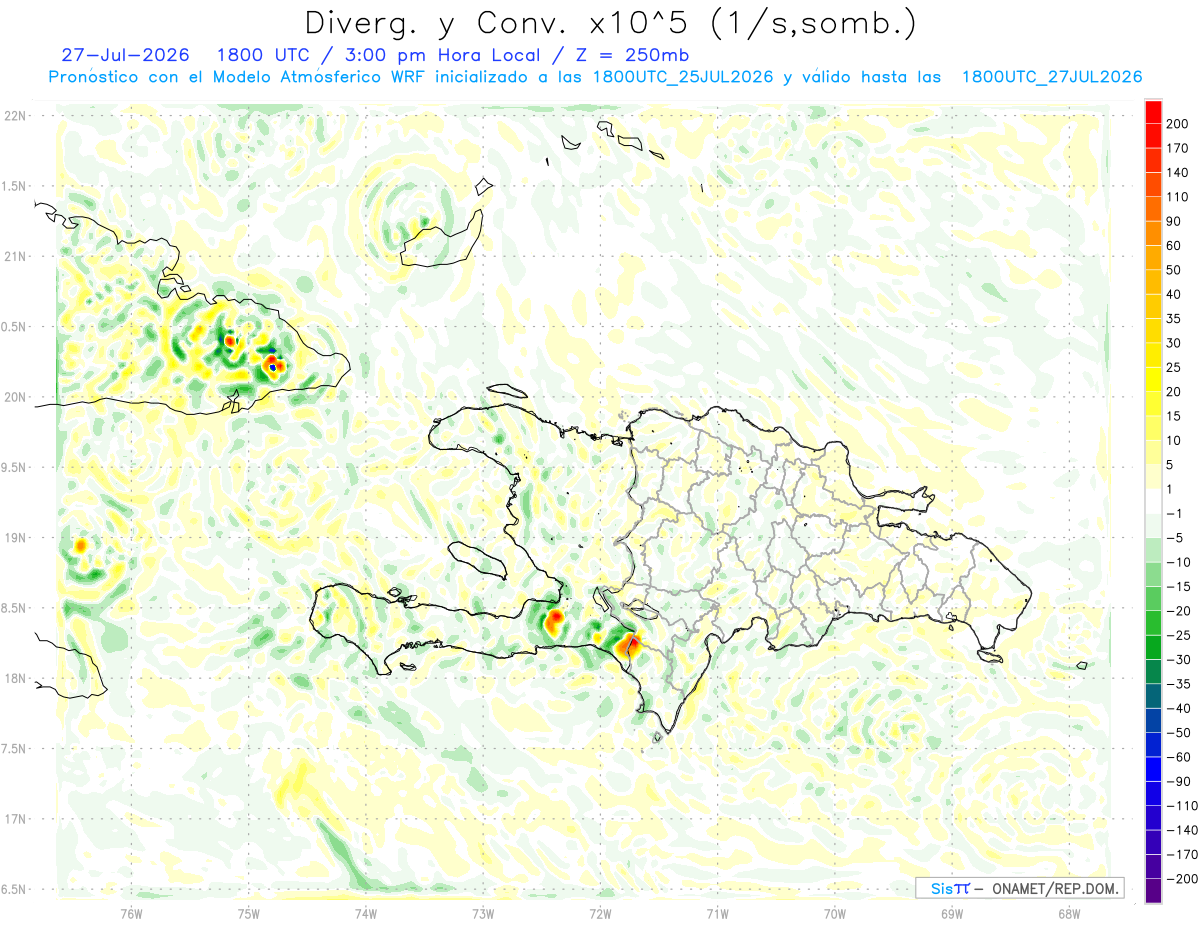The image size is (1200, 927).
Task: Click the '74W' longitude label
Action: click(x=365, y=914)
